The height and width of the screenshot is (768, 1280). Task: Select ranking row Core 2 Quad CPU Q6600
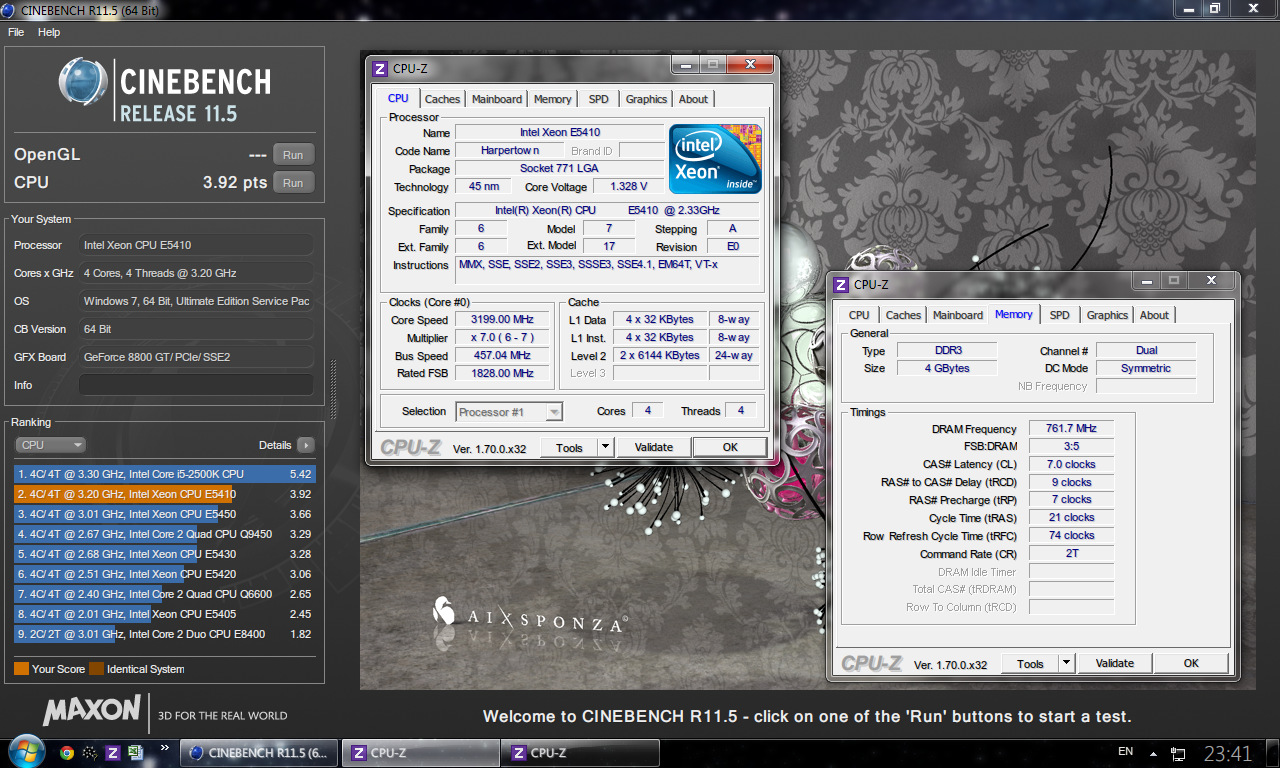(x=164, y=594)
